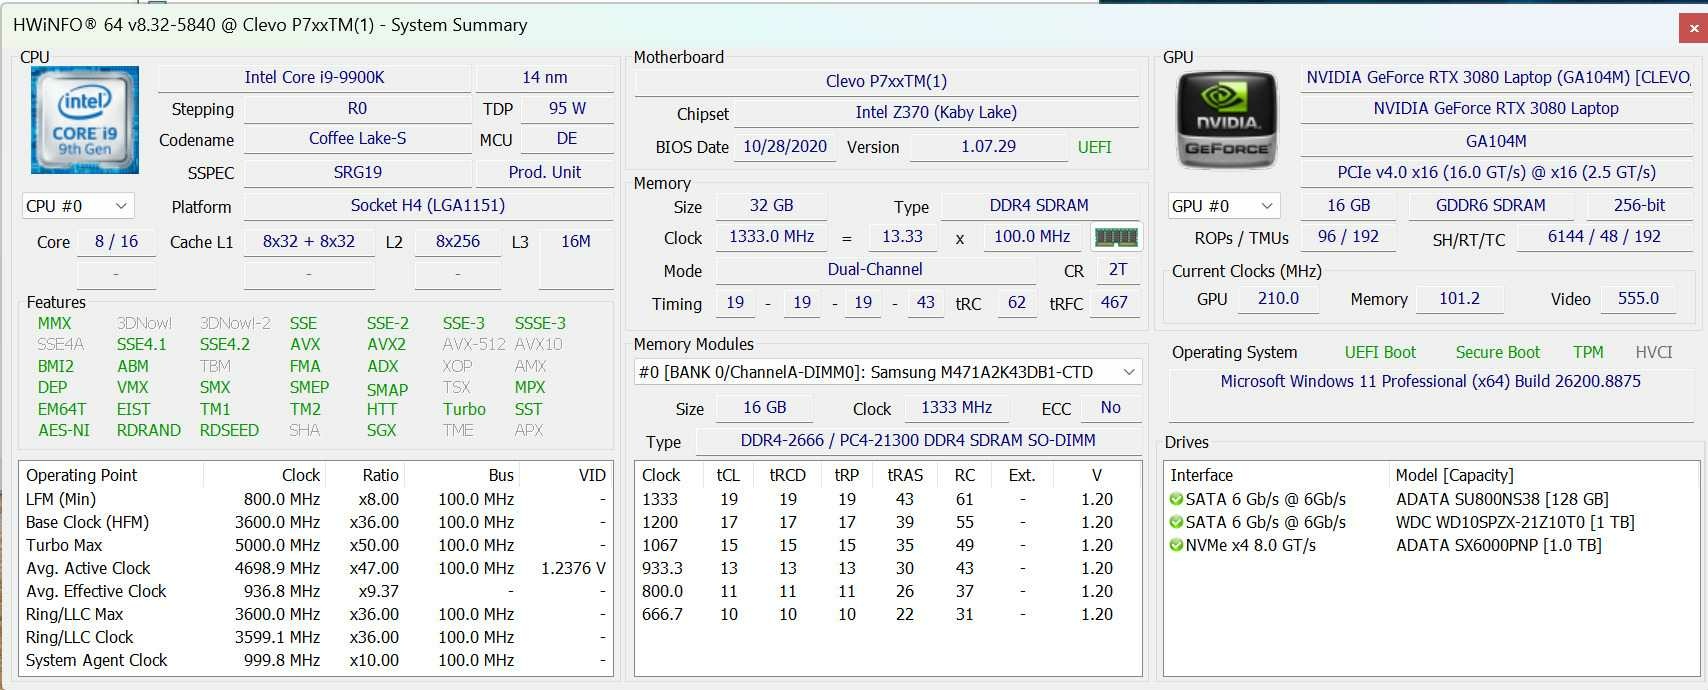This screenshot has width=1708, height=690.
Task: Select the Intel Core i9-9900K name field
Action: [x=314, y=77]
